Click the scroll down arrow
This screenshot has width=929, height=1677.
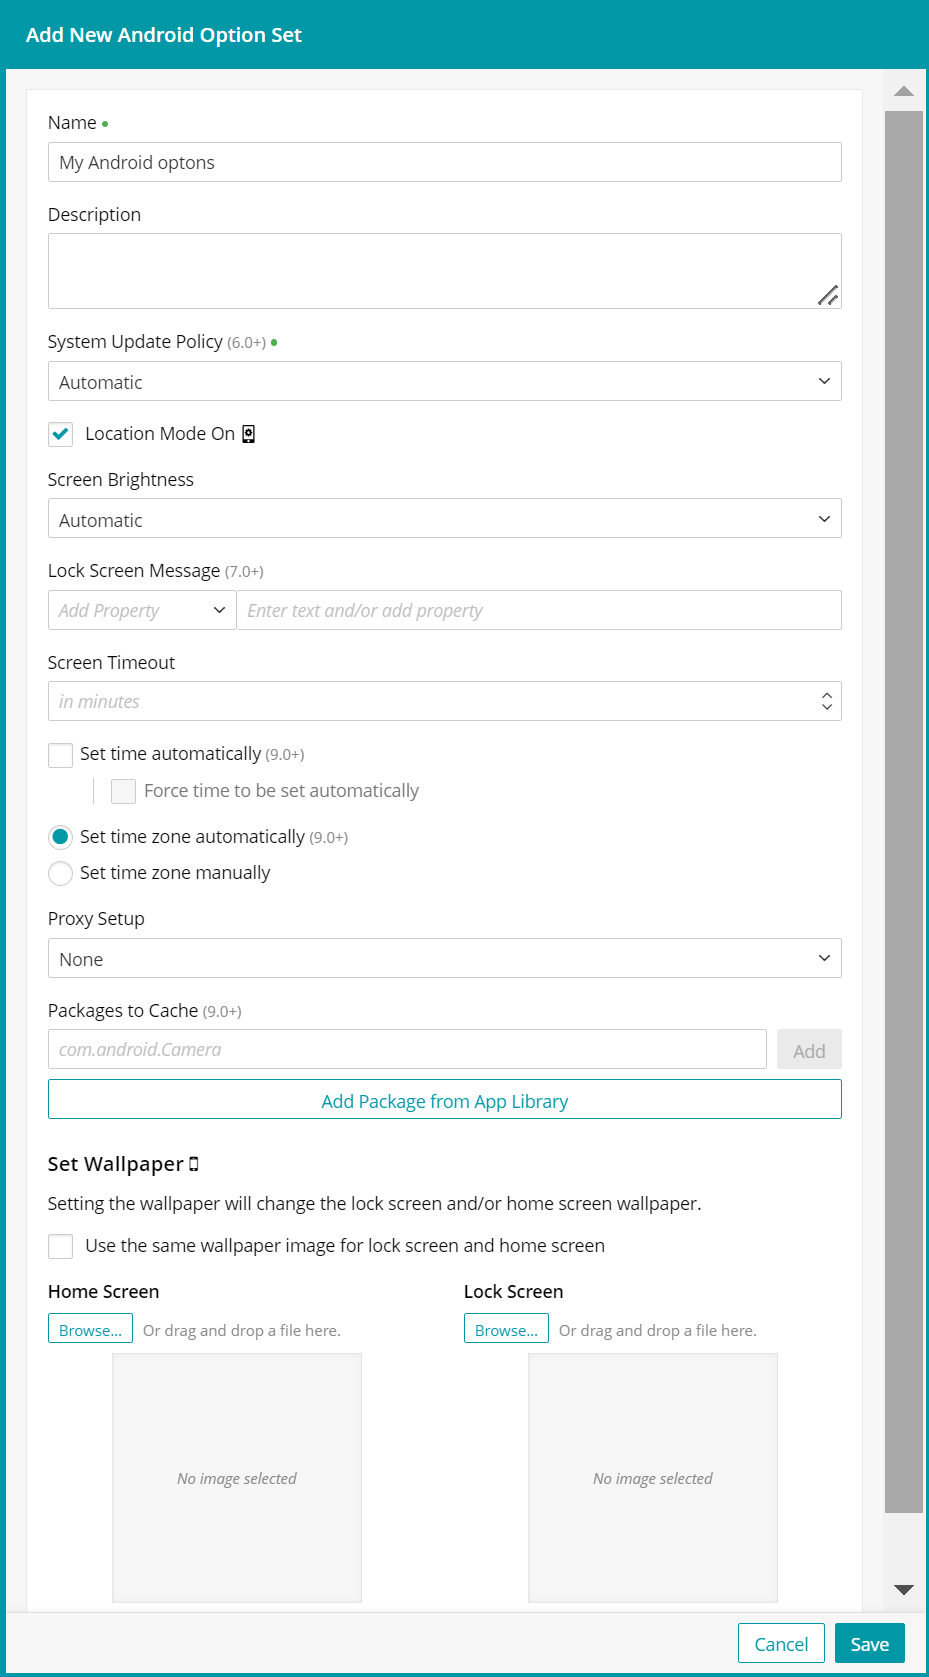click(x=904, y=1589)
